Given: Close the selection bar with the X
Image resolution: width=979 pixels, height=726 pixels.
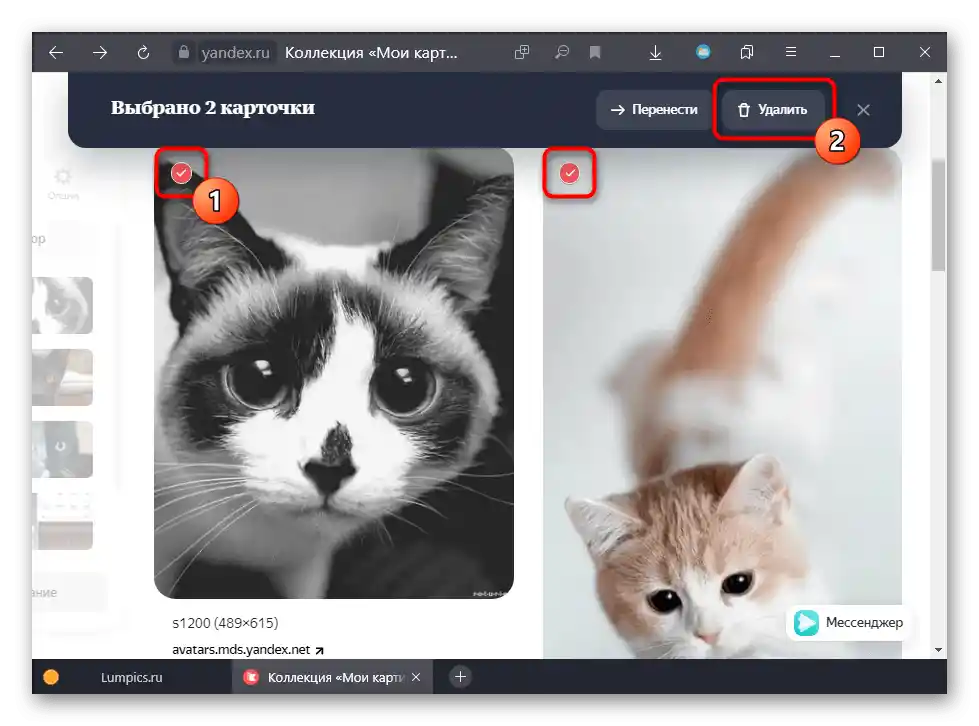Looking at the screenshot, I should [x=863, y=110].
